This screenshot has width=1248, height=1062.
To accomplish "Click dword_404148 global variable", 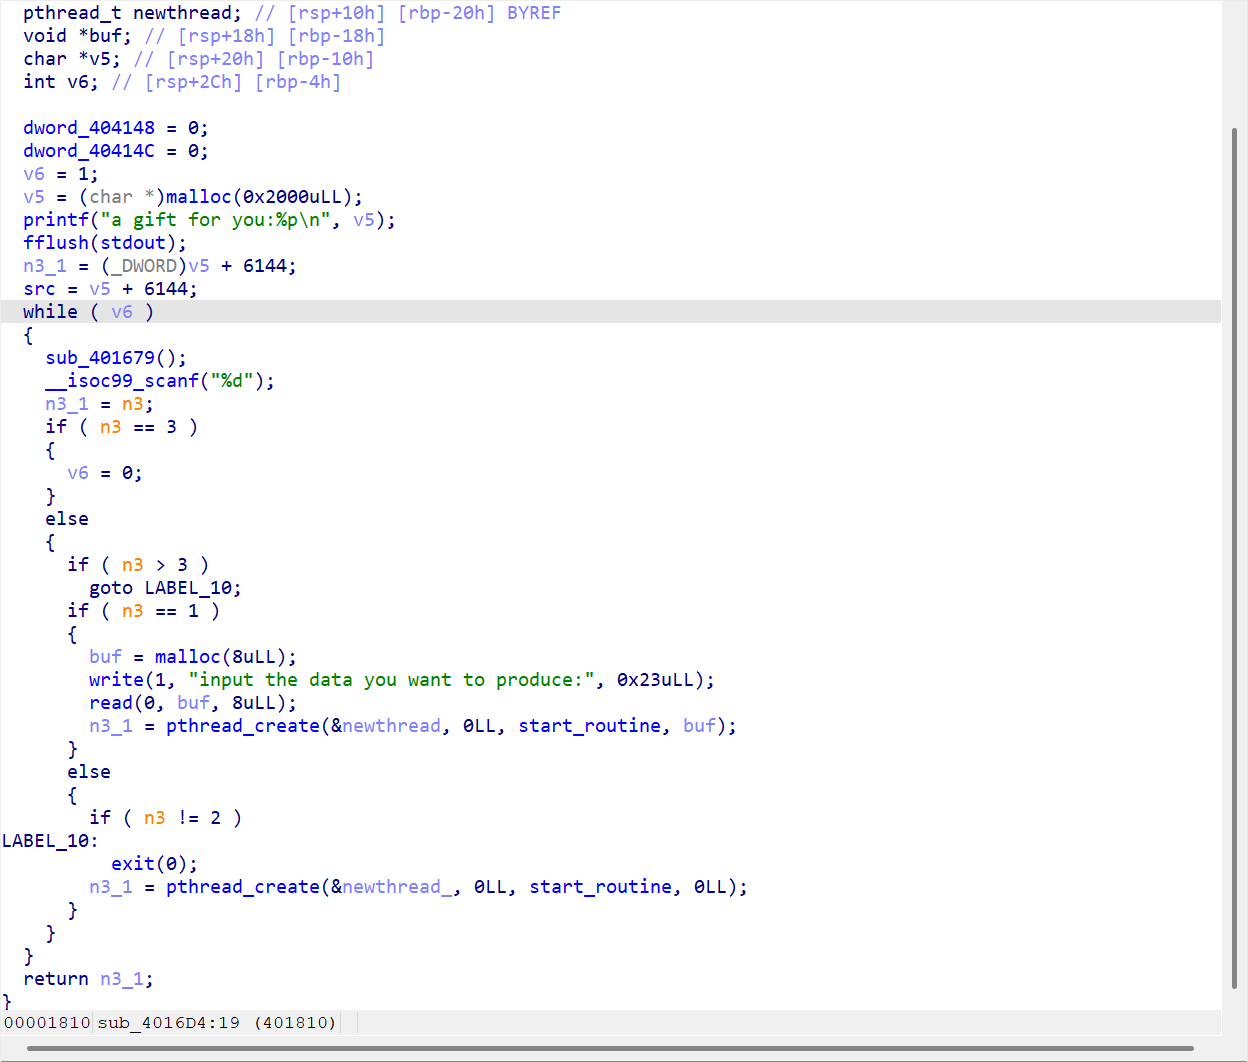I will click(89, 128).
